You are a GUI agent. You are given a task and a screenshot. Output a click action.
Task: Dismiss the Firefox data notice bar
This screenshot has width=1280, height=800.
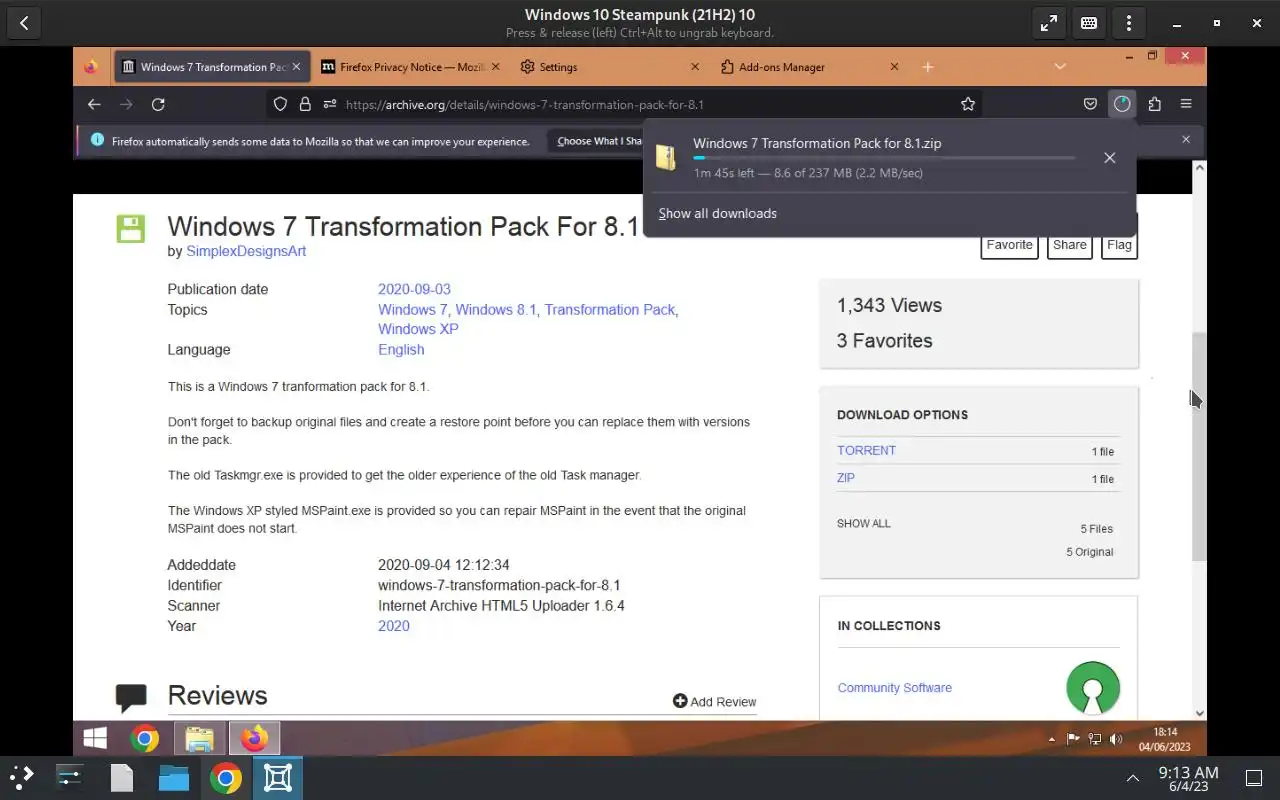[1186, 140]
